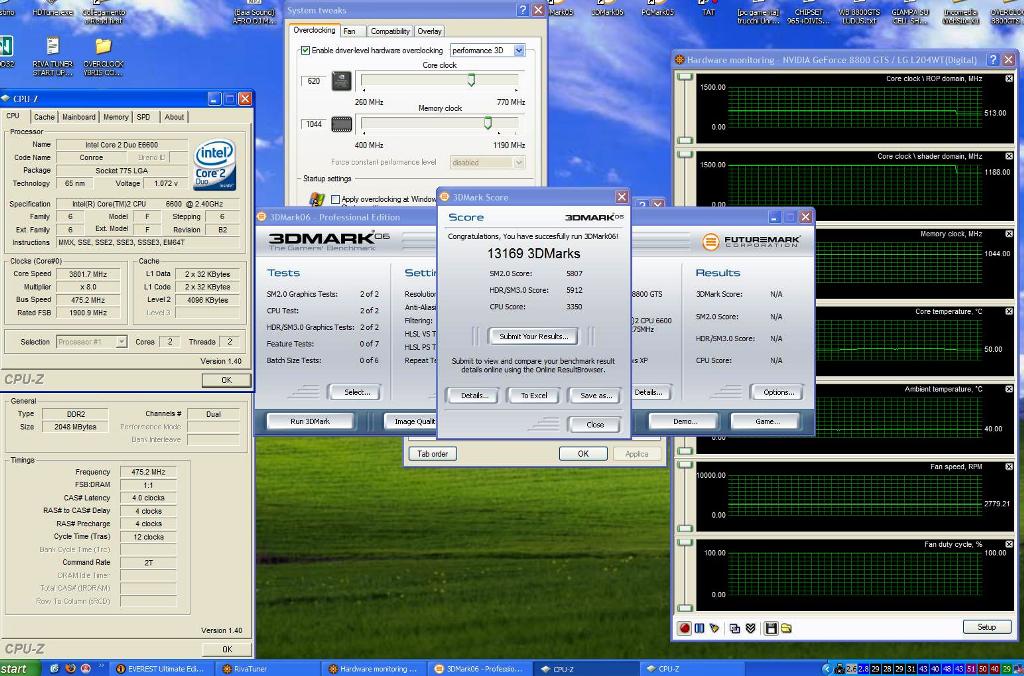Open the Cache tab in CPU-Z

(44, 117)
